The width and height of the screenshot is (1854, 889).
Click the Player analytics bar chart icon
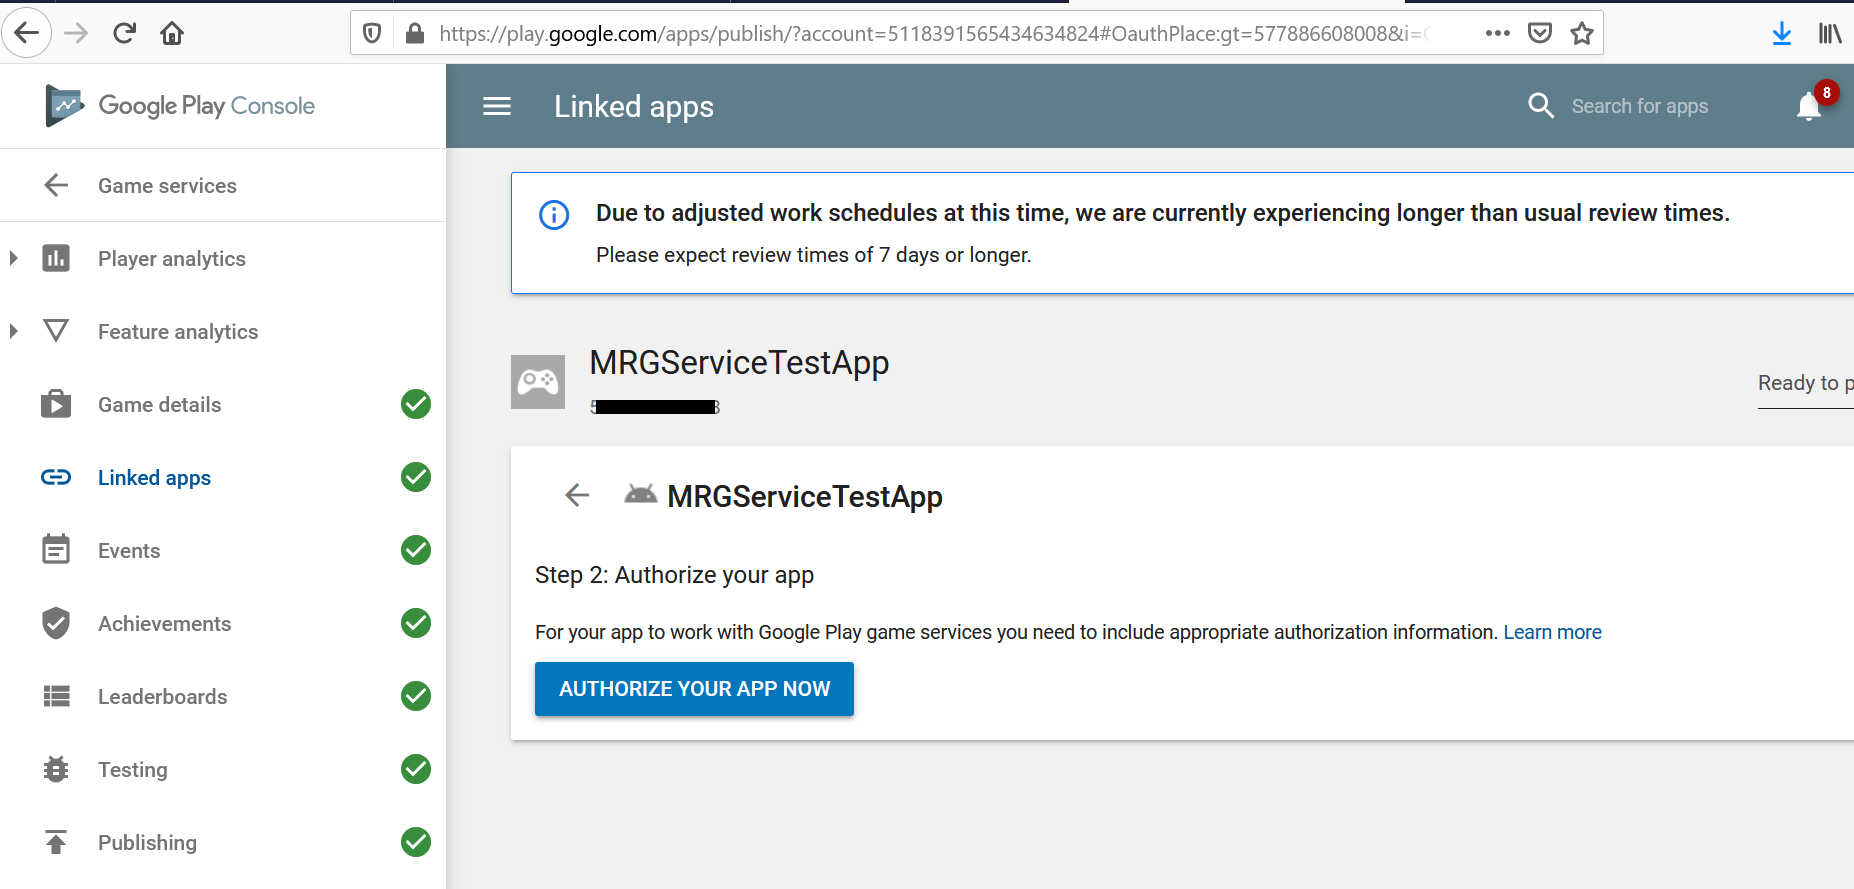click(56, 258)
